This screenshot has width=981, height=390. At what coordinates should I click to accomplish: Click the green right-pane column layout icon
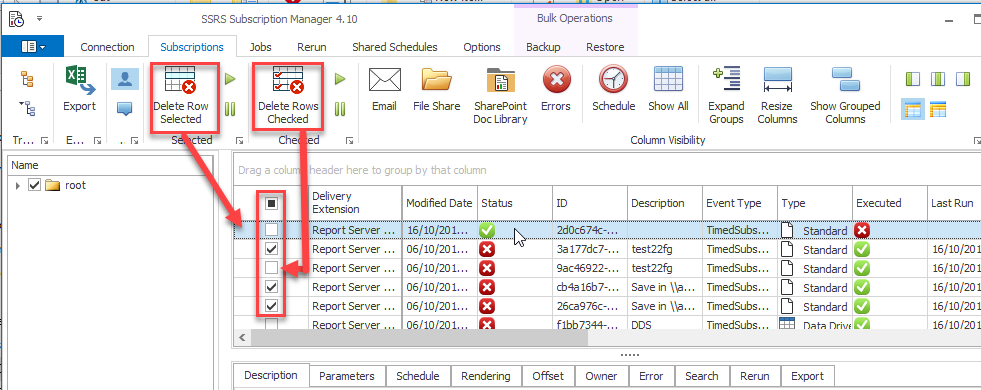pyautogui.click(x=962, y=79)
